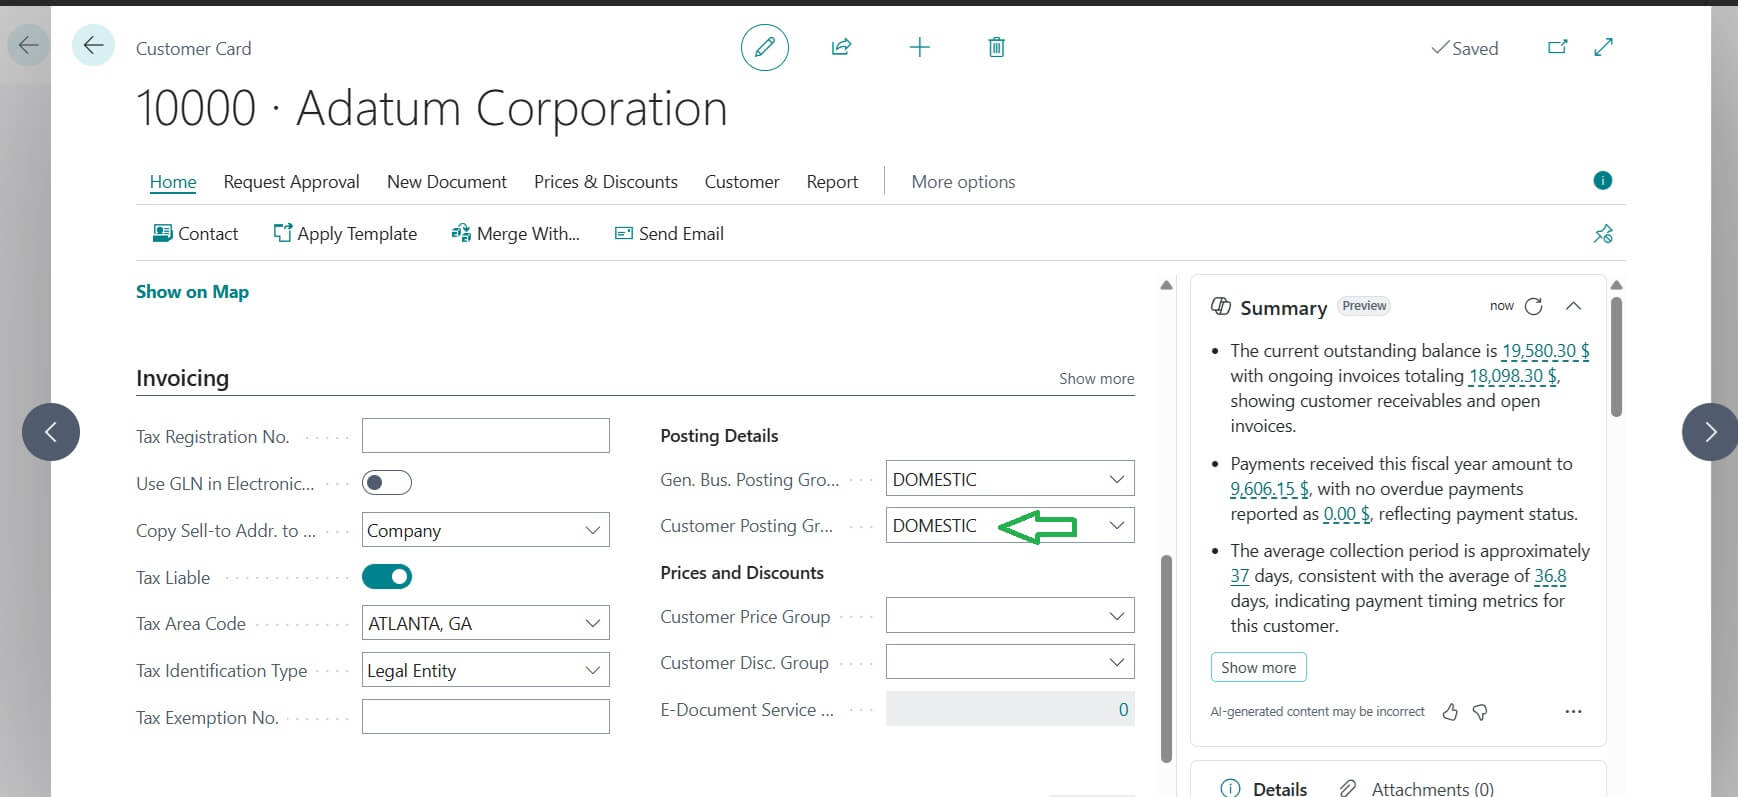
Task: Click the Tax Registration No. field
Action: point(485,436)
